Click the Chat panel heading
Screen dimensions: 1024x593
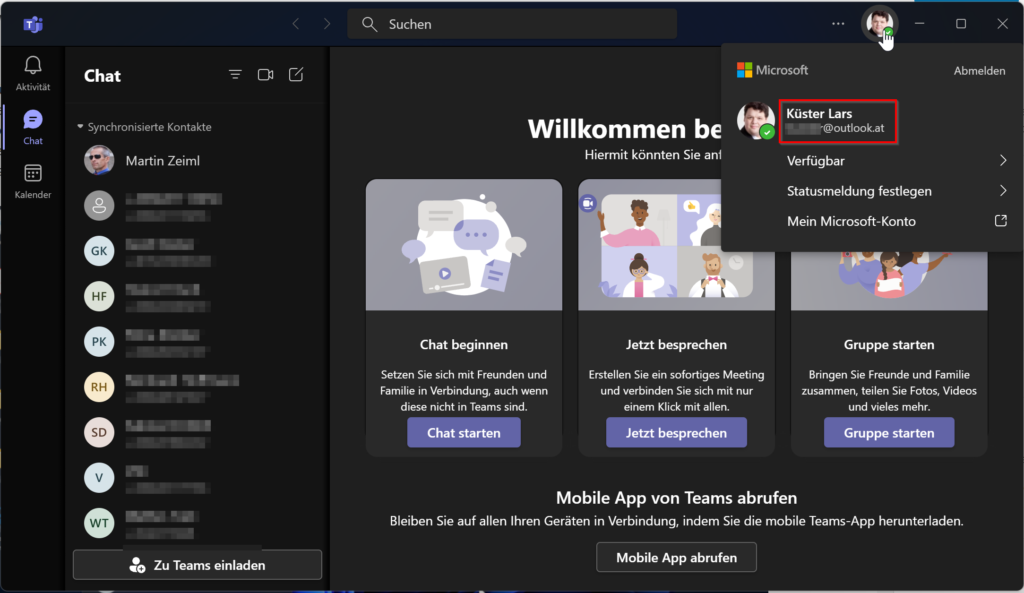[103, 76]
